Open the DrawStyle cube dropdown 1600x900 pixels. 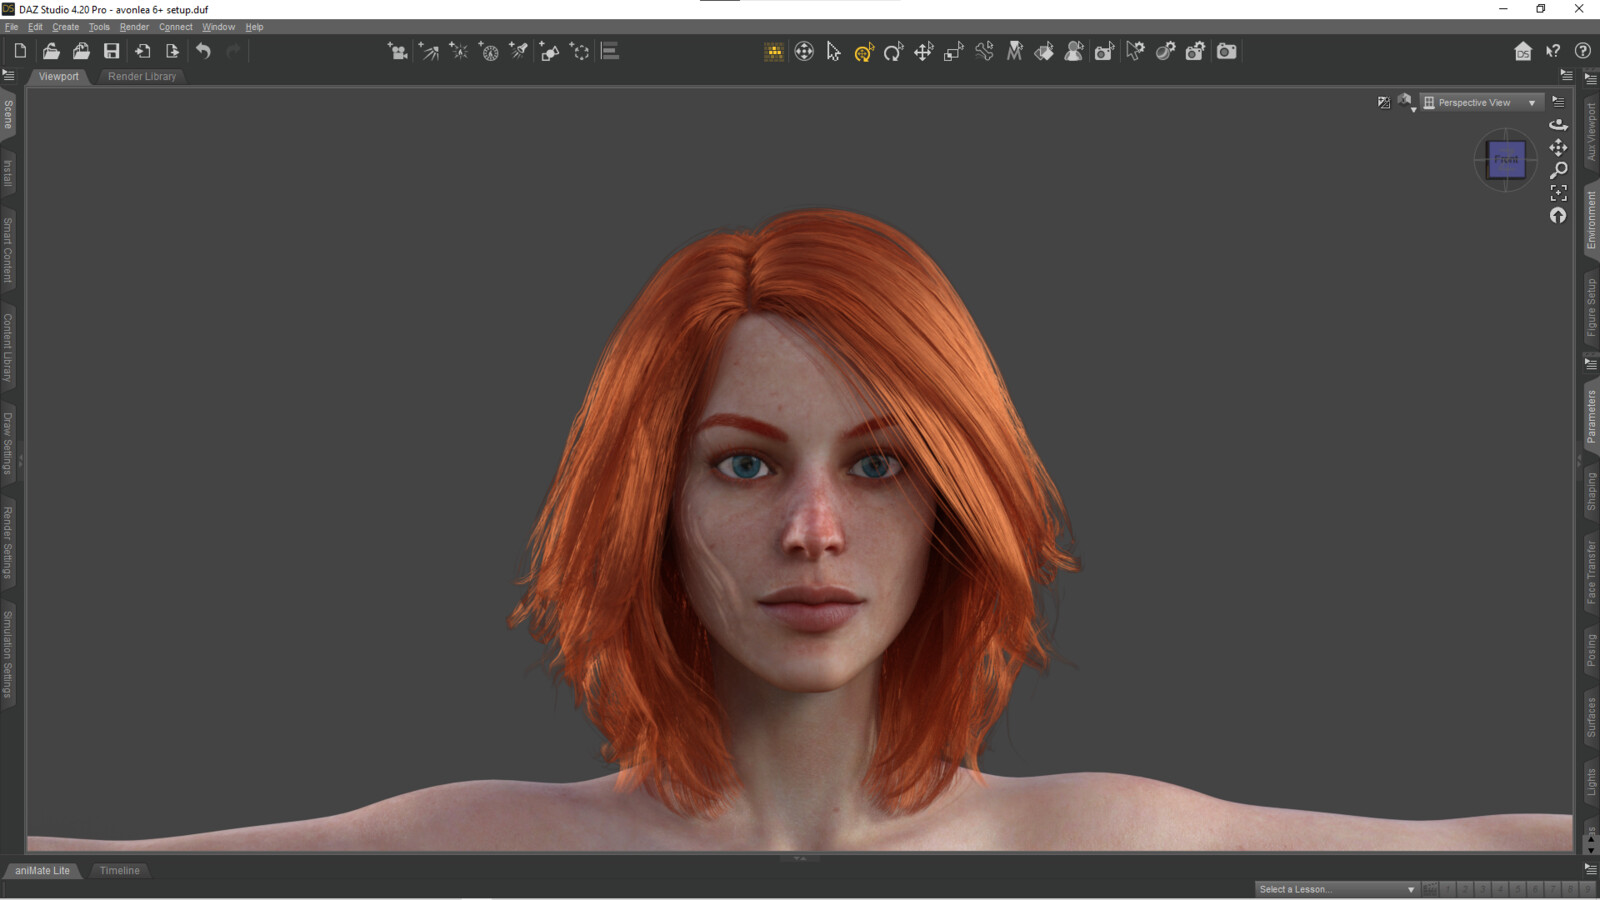[x=1406, y=102]
